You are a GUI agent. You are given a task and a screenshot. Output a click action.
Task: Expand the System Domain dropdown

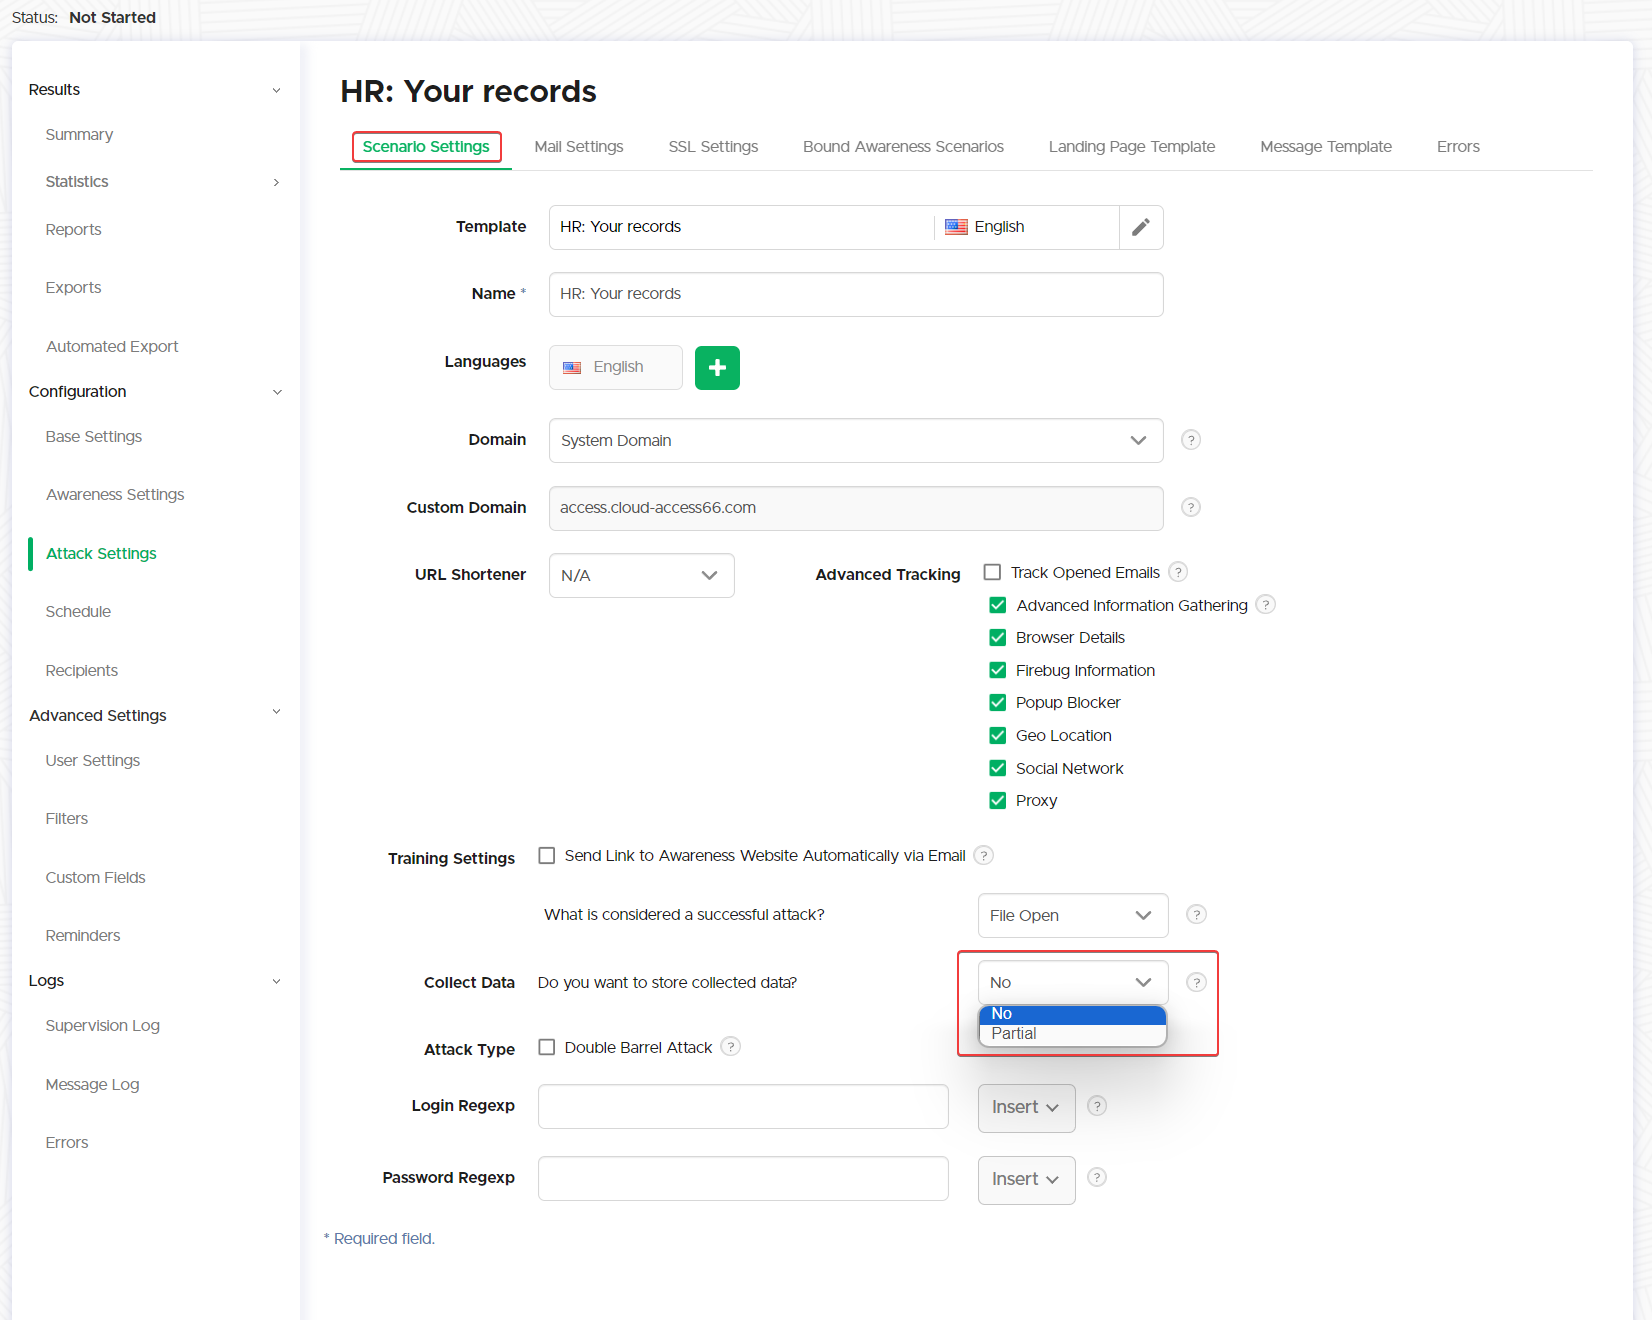(855, 441)
